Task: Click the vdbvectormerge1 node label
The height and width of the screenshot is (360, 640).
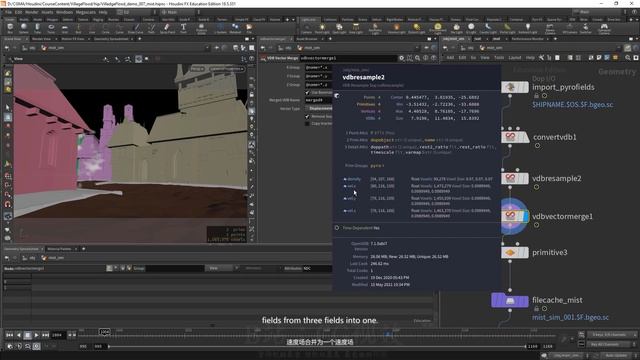Action: (x=562, y=216)
